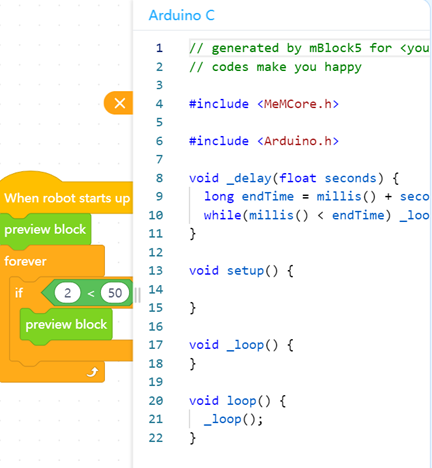Click the panel divider handle beside the code

pyautogui.click(x=137, y=295)
